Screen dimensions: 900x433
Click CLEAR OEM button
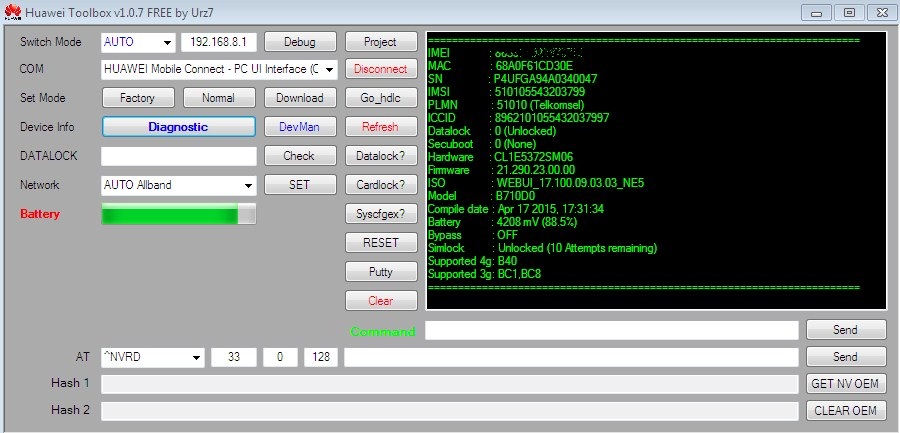[845, 411]
